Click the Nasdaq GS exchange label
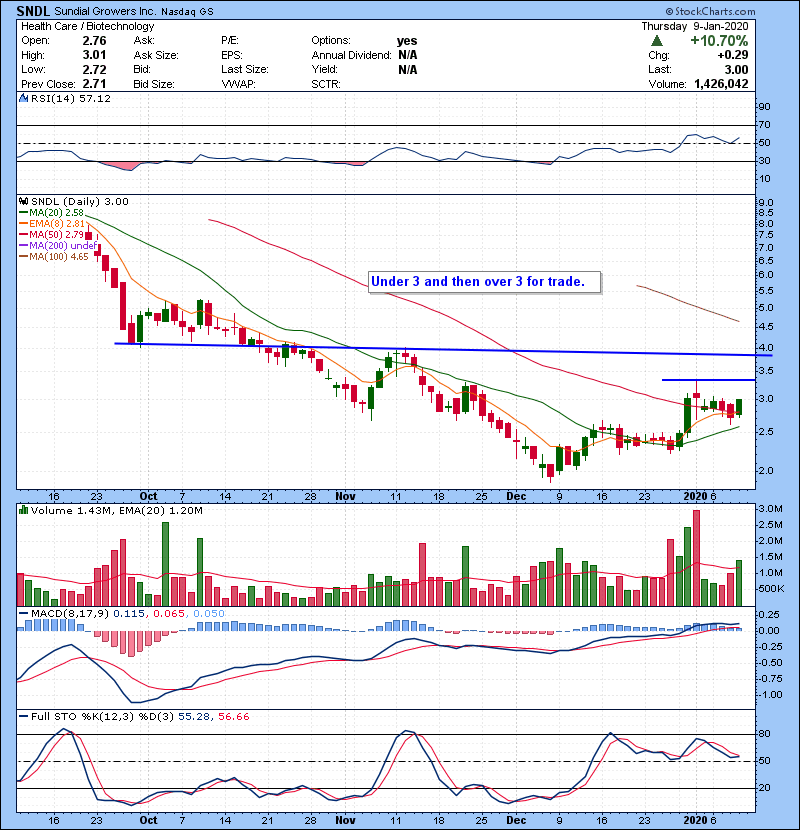 point(187,12)
